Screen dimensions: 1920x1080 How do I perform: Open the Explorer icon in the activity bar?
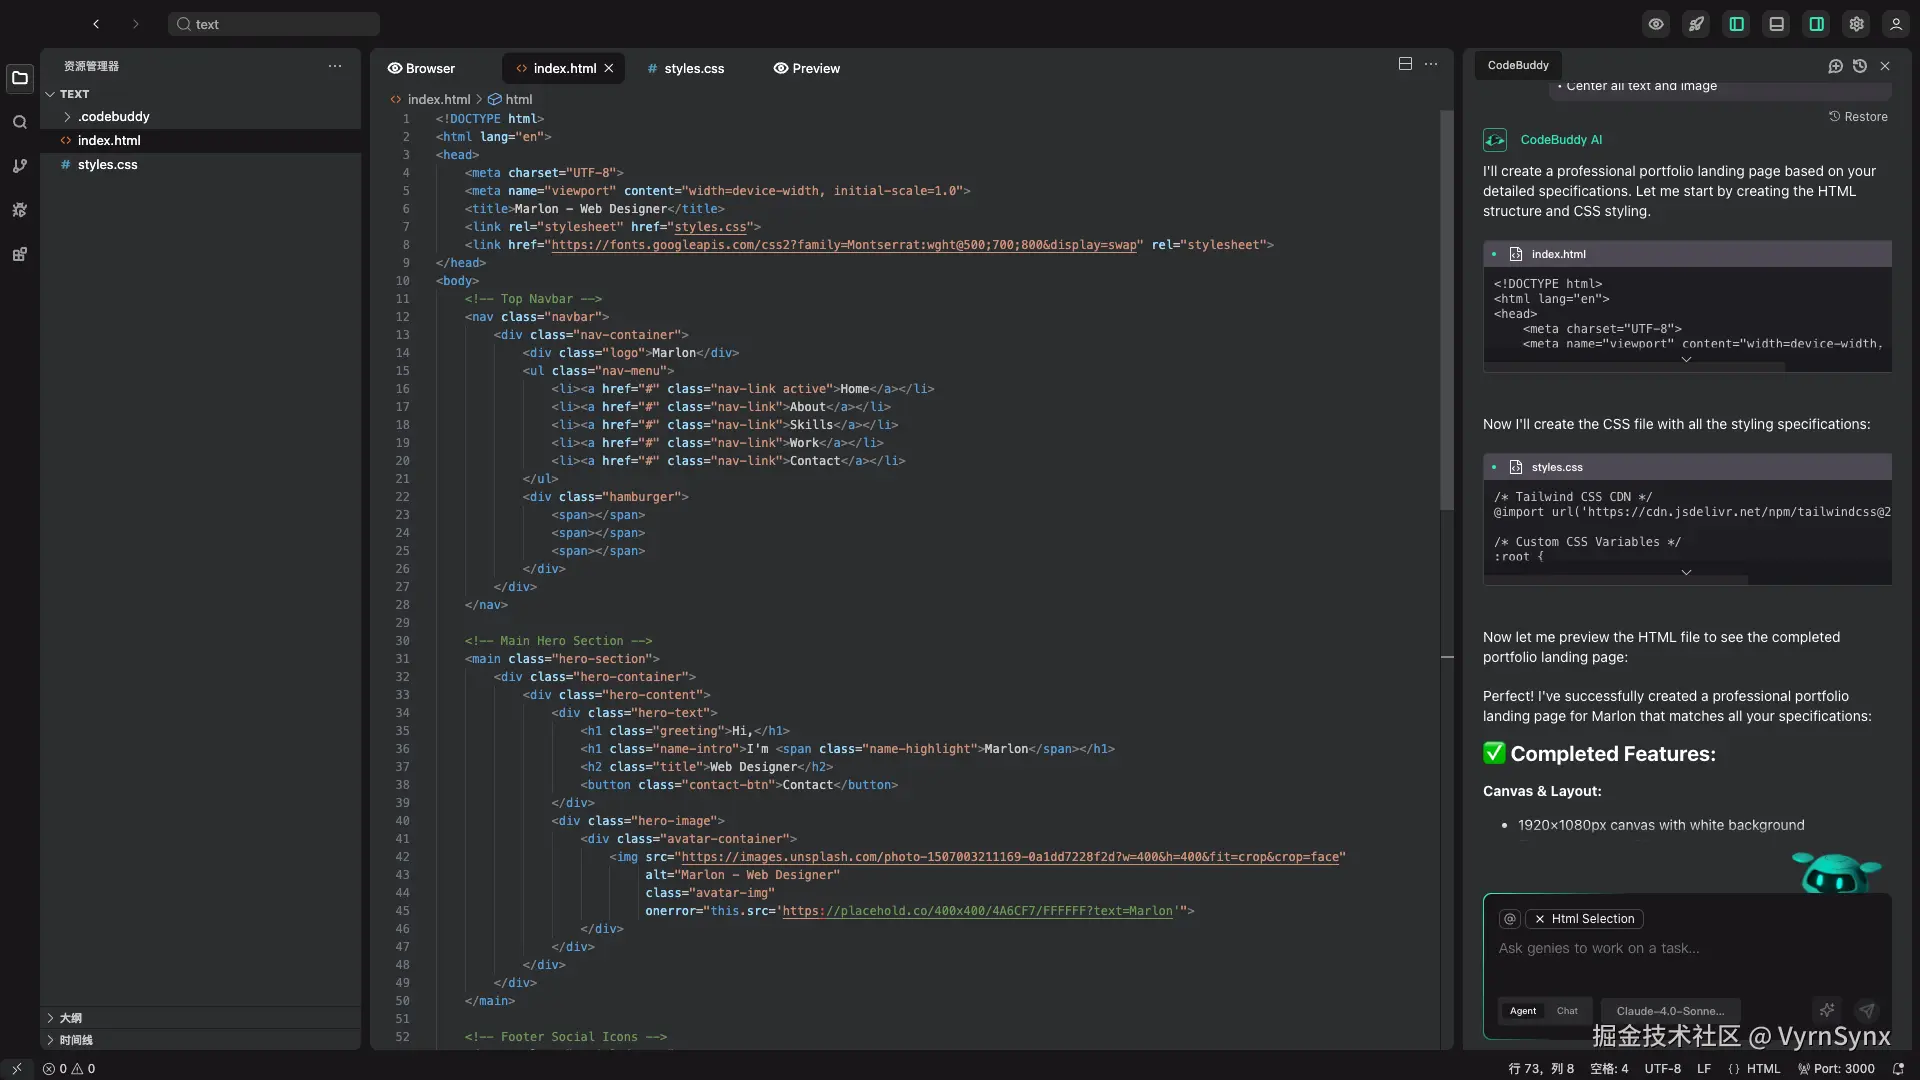(20, 78)
